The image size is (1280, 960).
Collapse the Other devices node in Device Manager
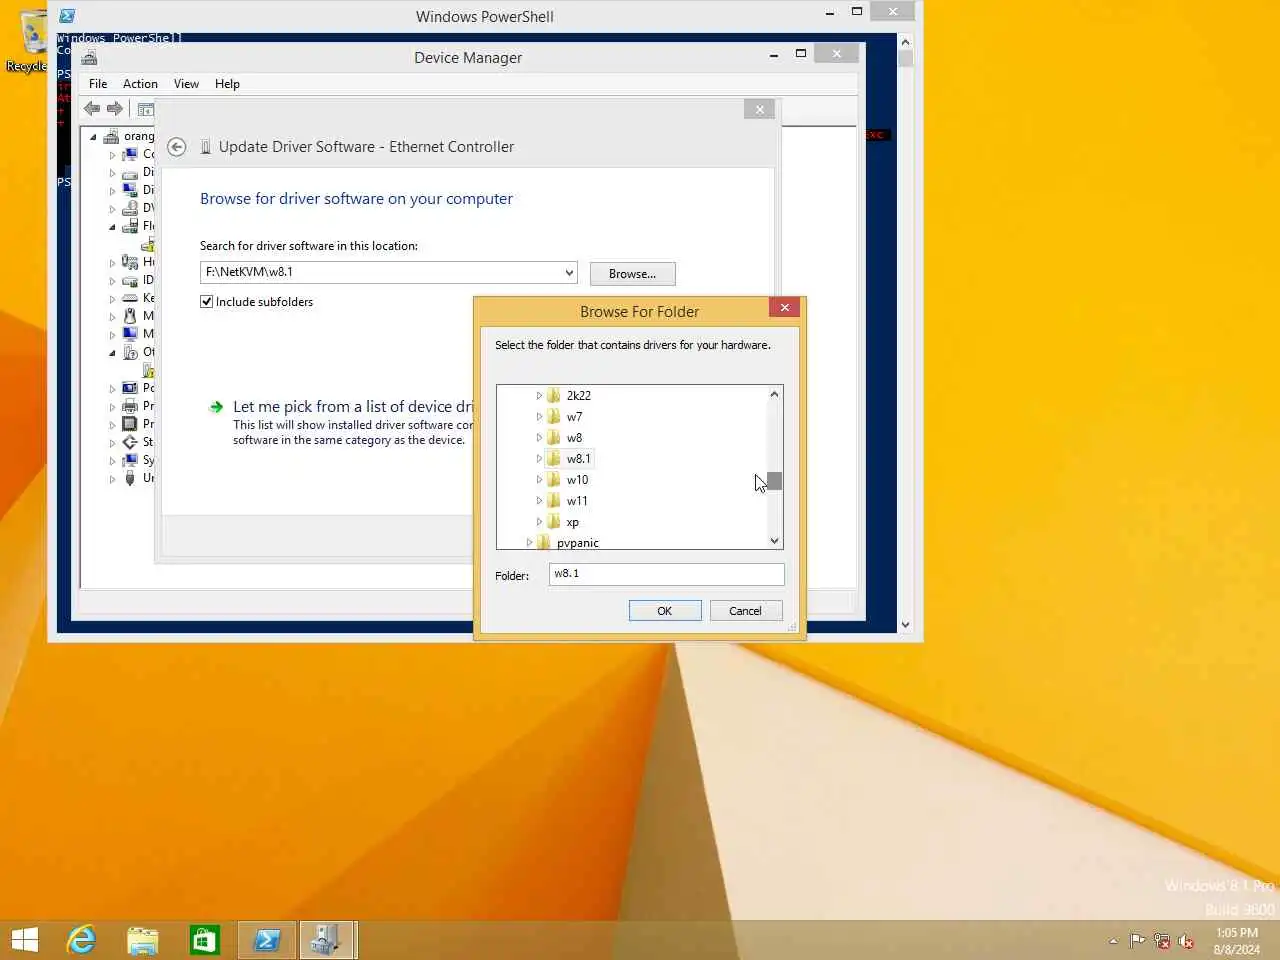point(112,352)
